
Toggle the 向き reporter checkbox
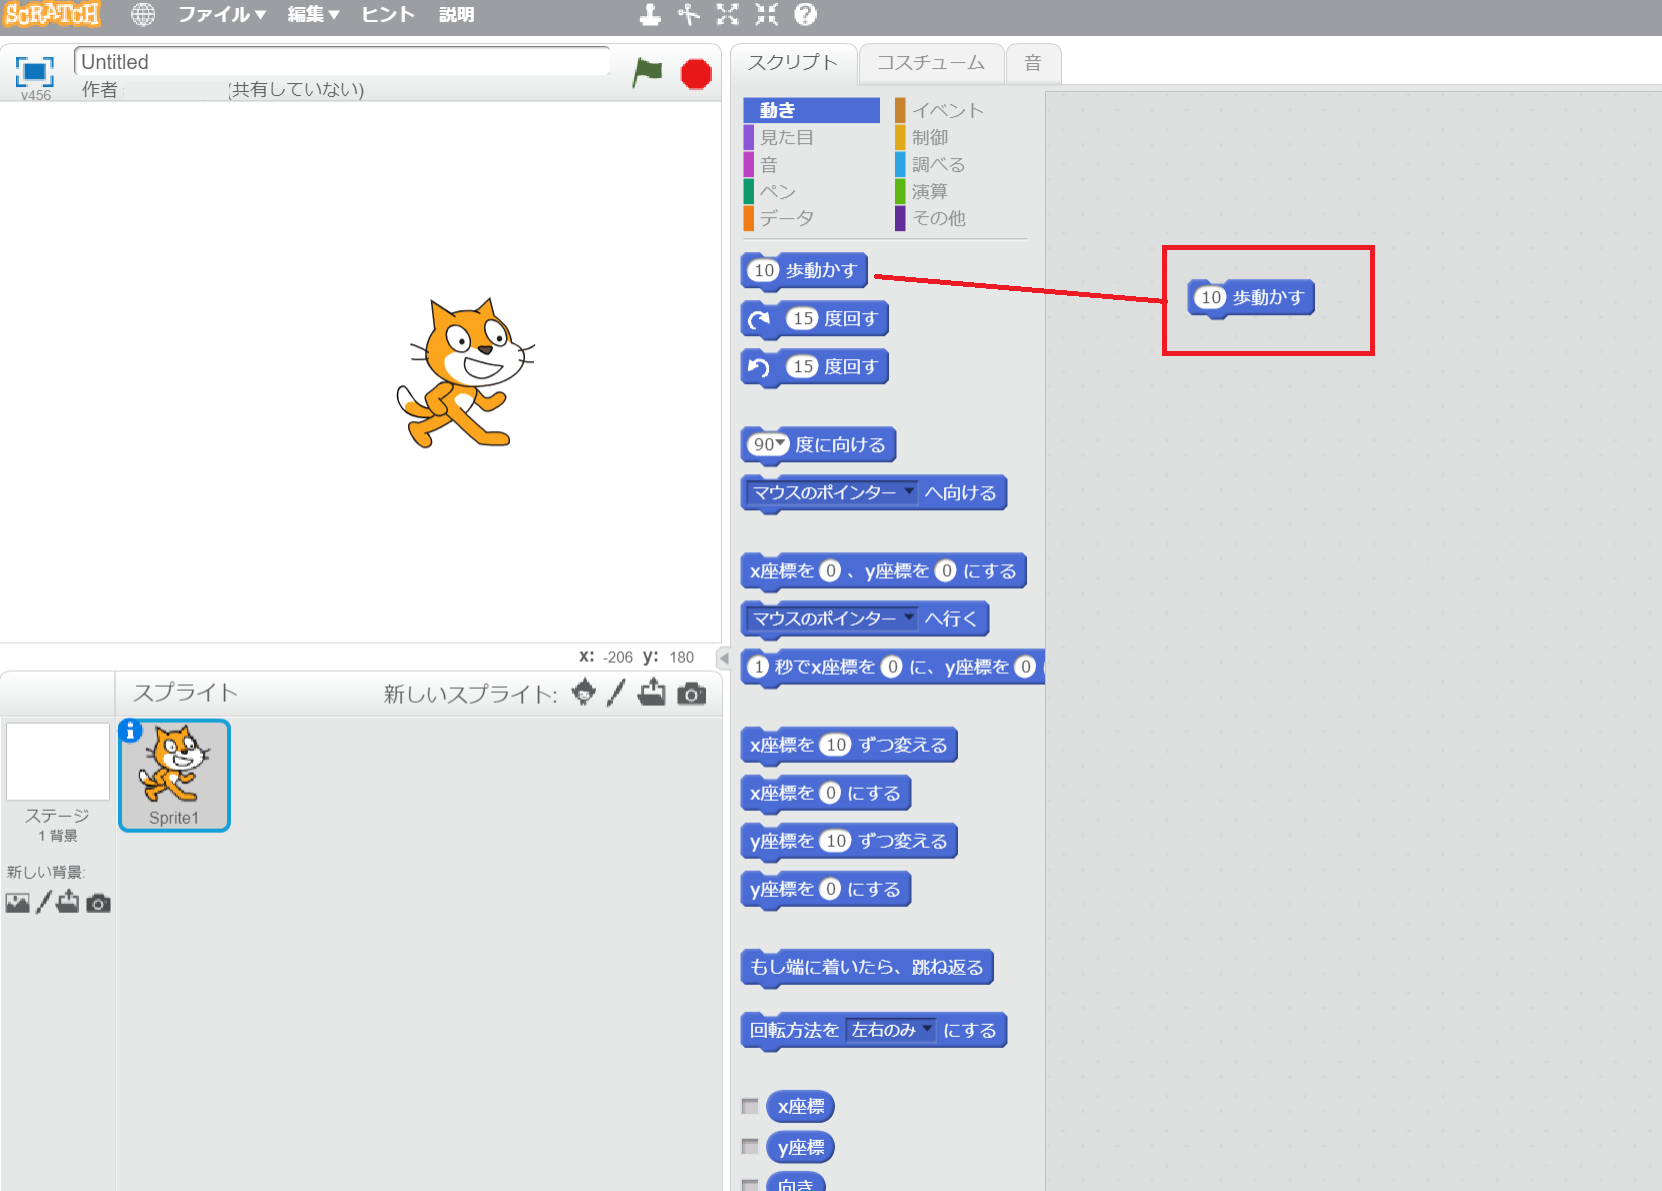click(750, 1185)
